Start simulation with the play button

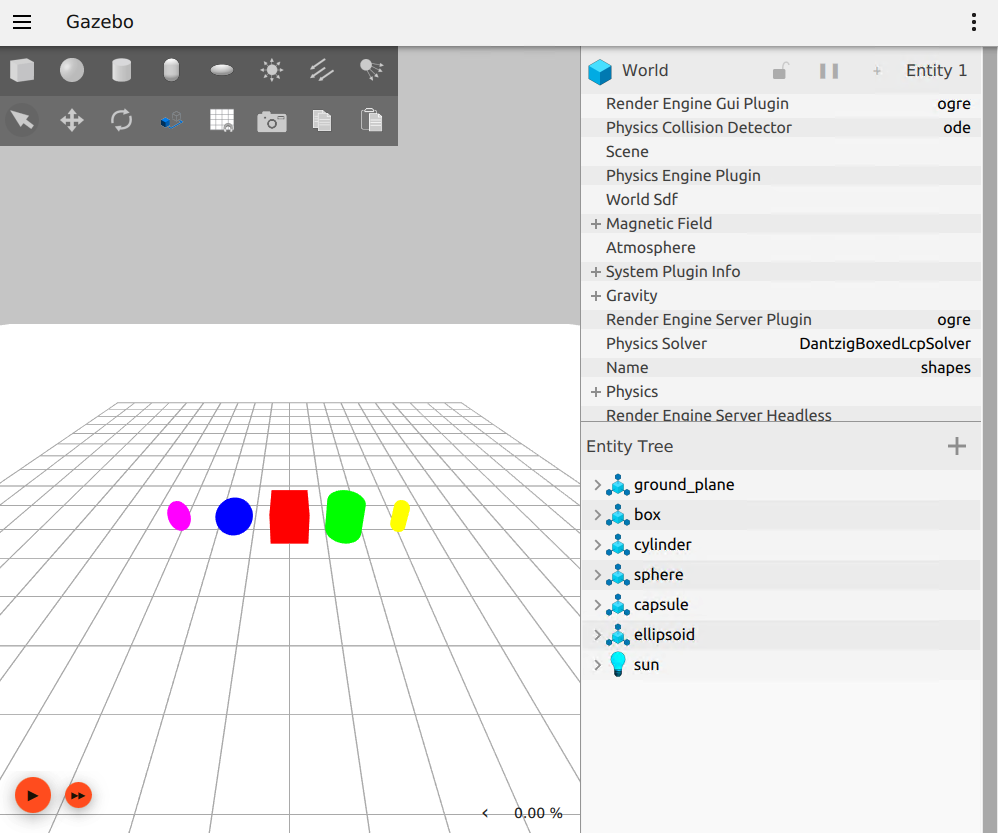pos(32,795)
